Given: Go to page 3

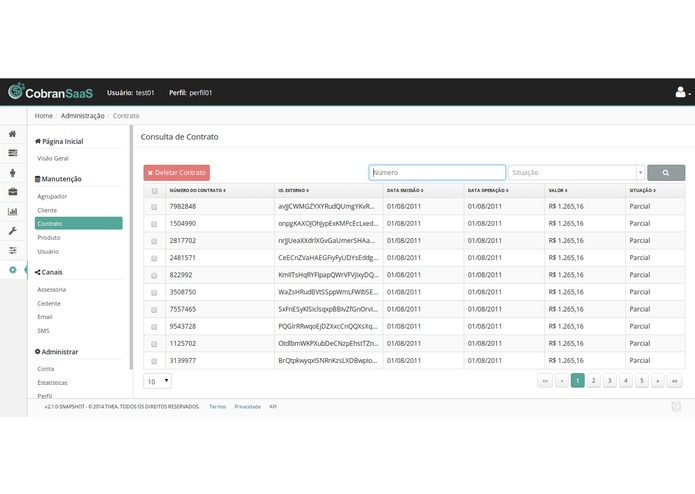Looking at the screenshot, I should coord(609,381).
